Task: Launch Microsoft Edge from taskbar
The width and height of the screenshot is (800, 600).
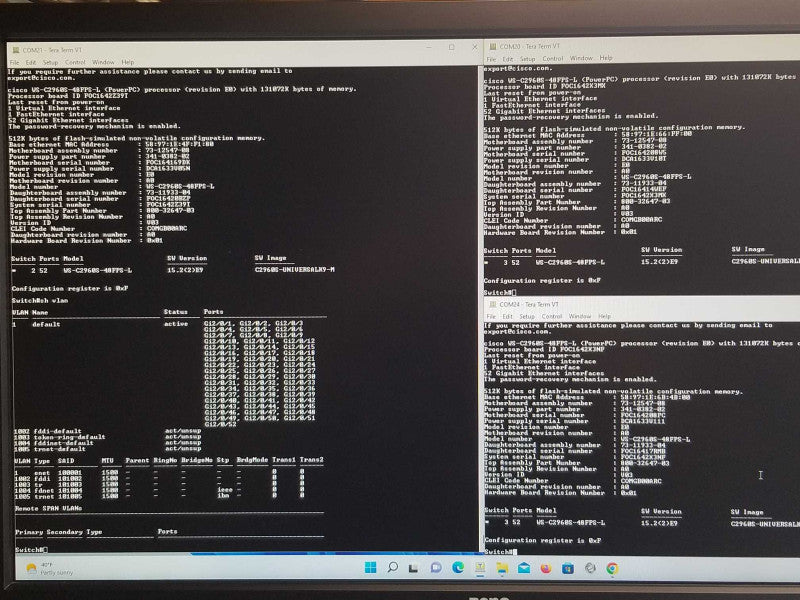Action: coord(458,567)
